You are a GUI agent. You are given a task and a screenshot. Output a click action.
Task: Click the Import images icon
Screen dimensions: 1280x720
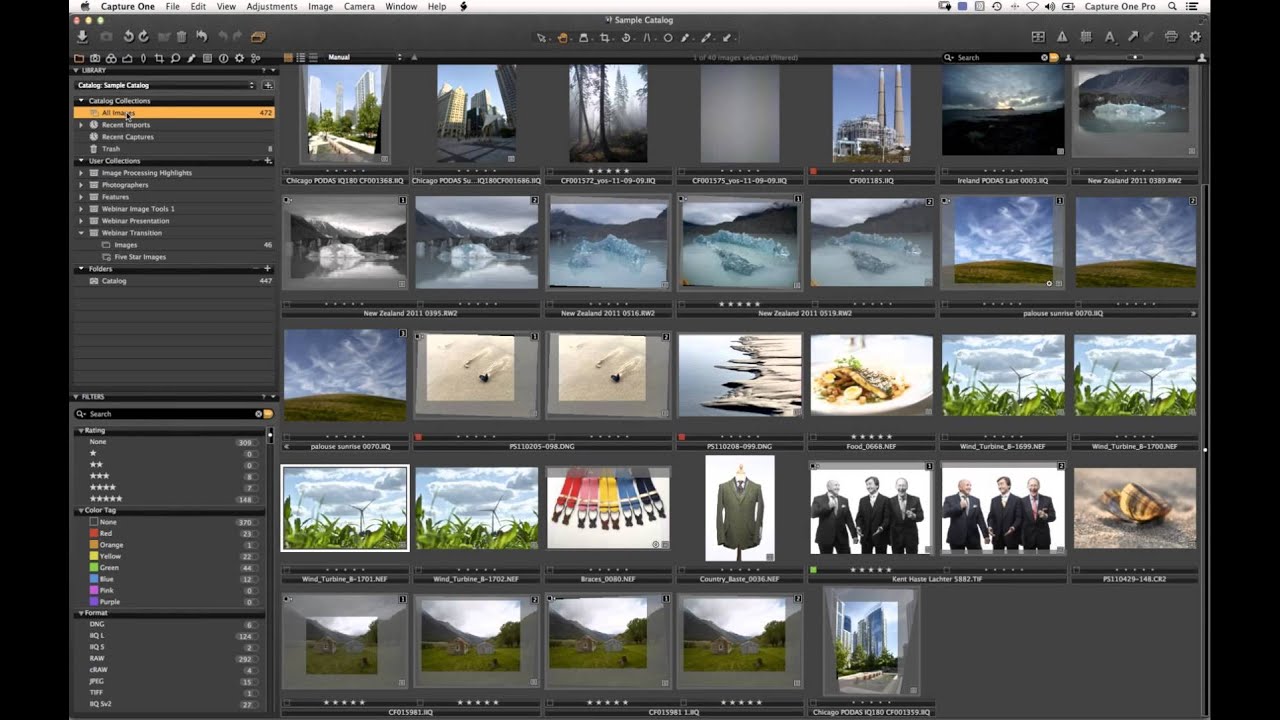[83, 36]
